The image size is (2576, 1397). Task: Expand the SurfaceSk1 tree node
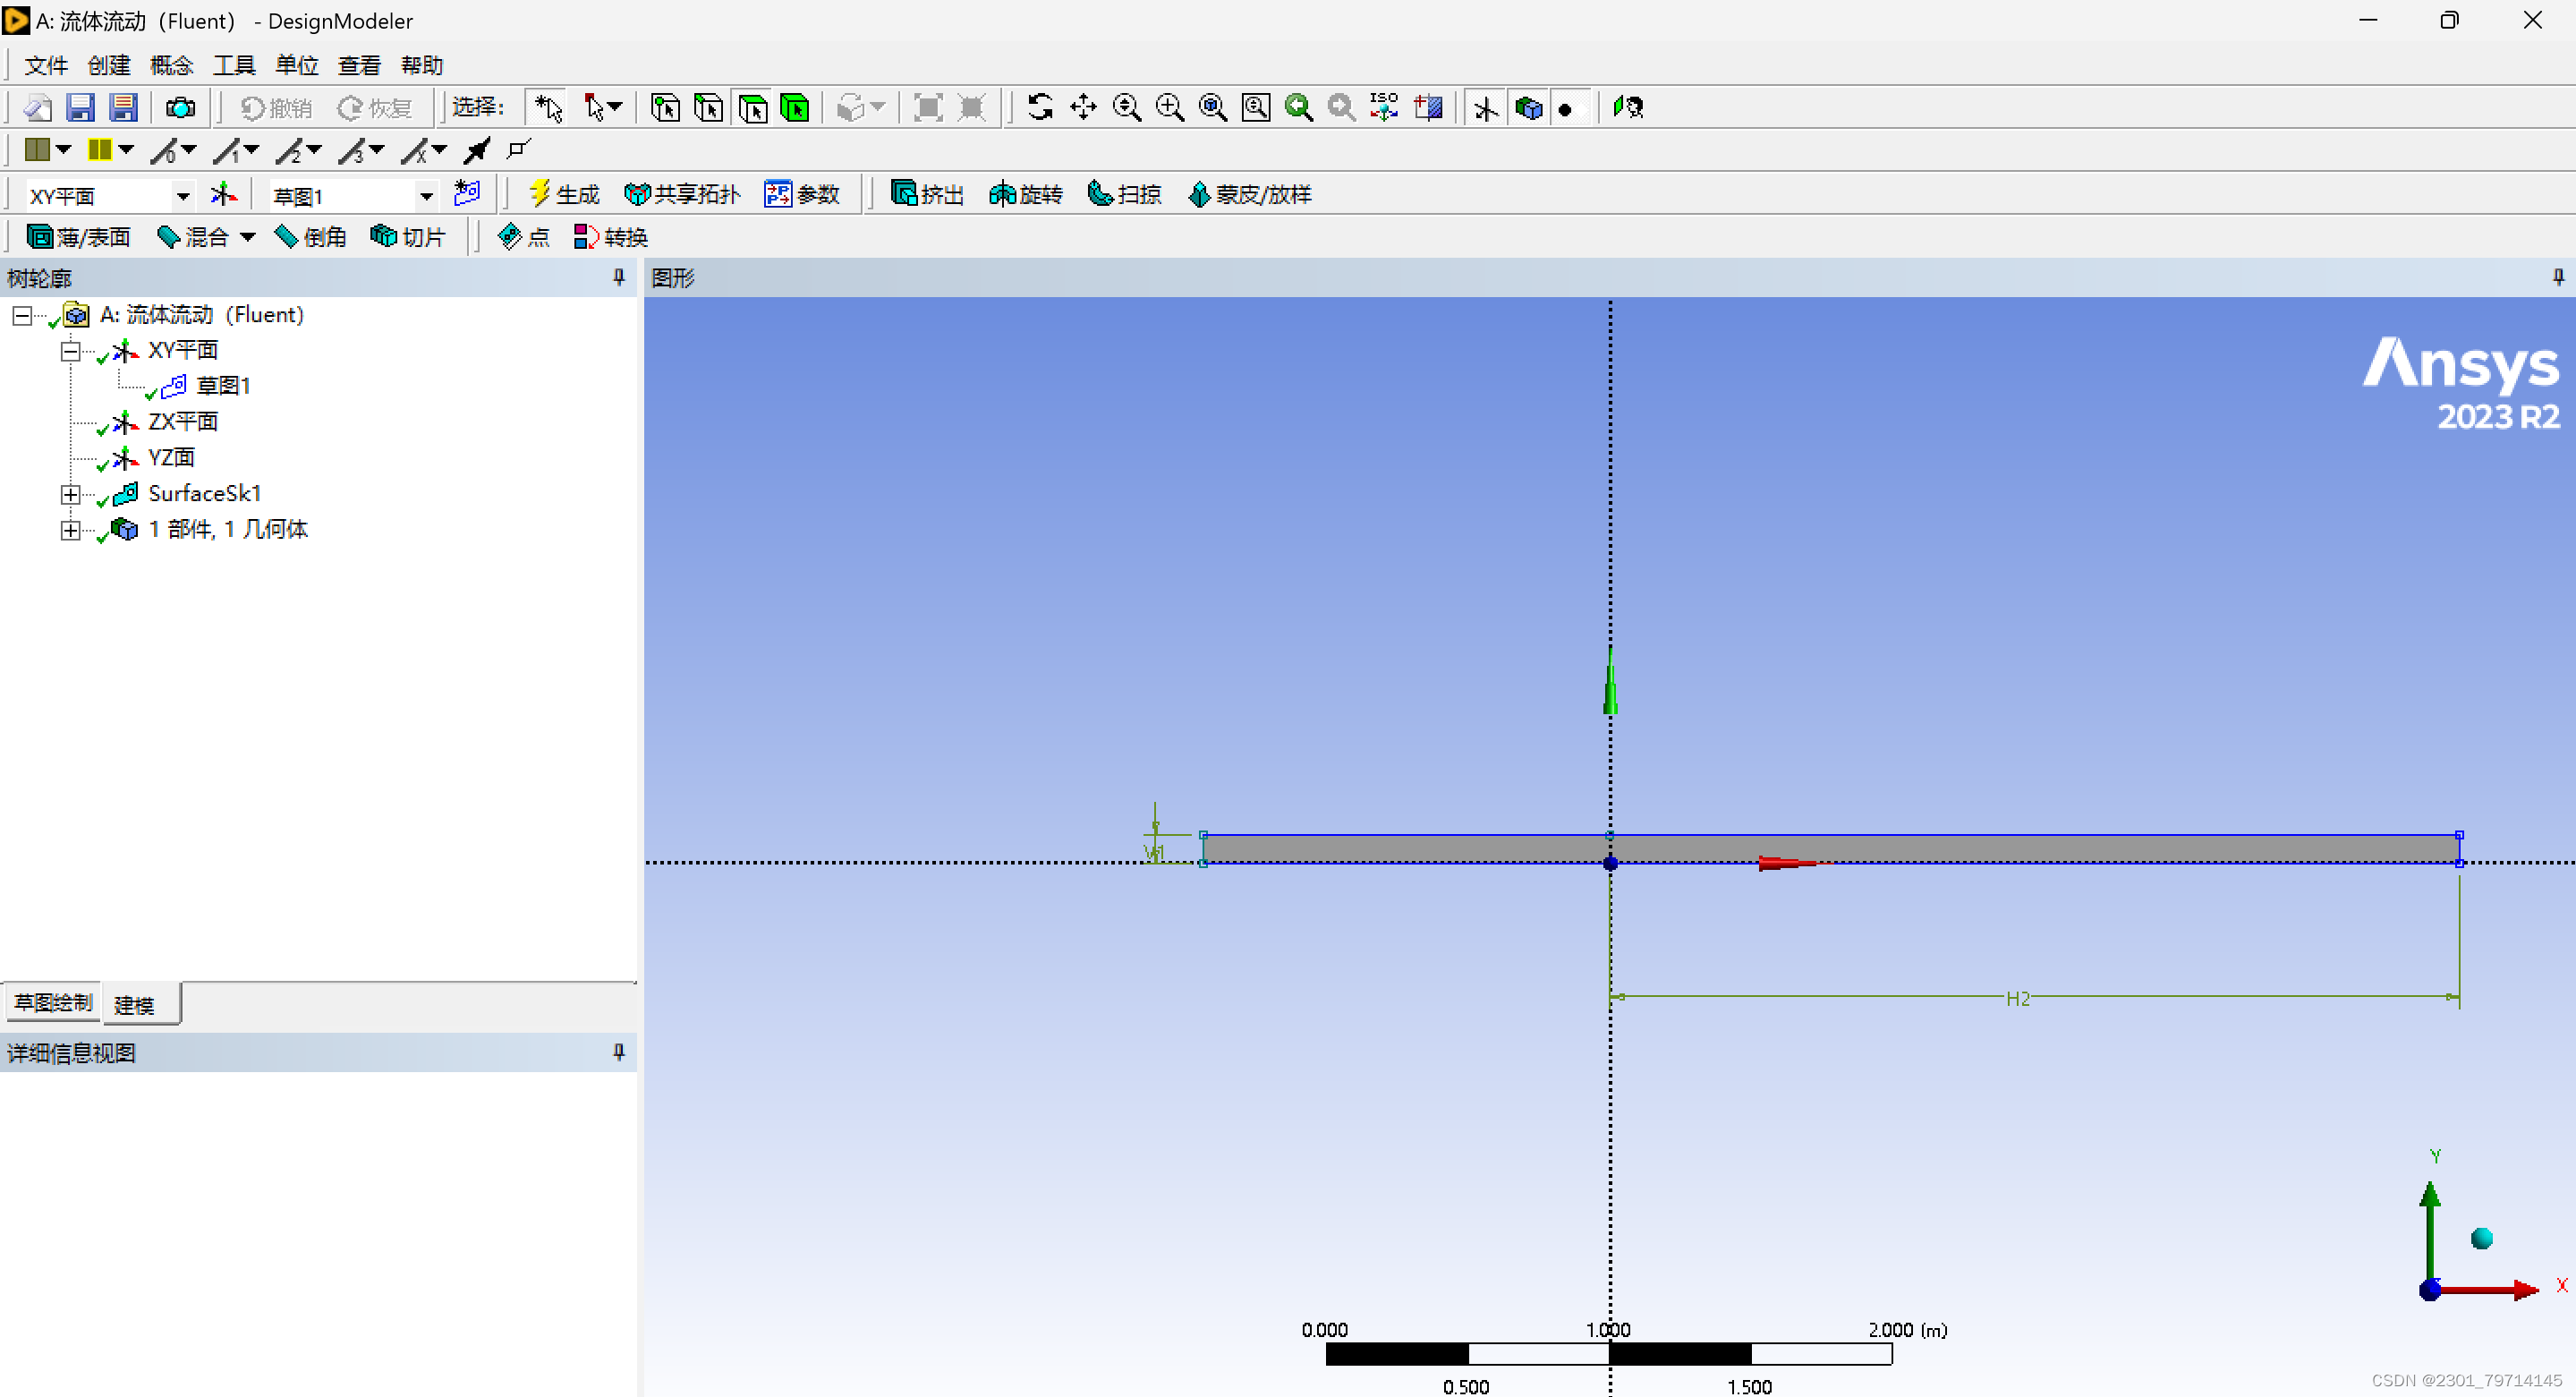tap(70, 494)
